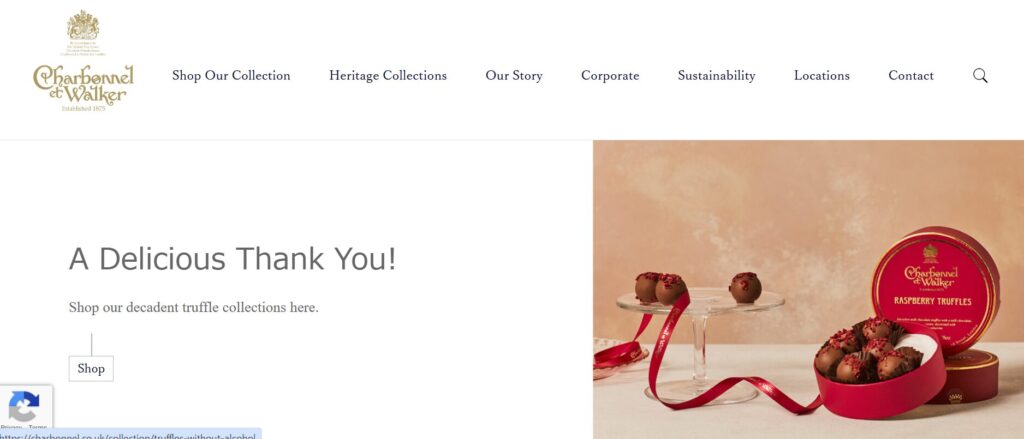
Task: Click the status bar URL preview
Action: coord(130,435)
